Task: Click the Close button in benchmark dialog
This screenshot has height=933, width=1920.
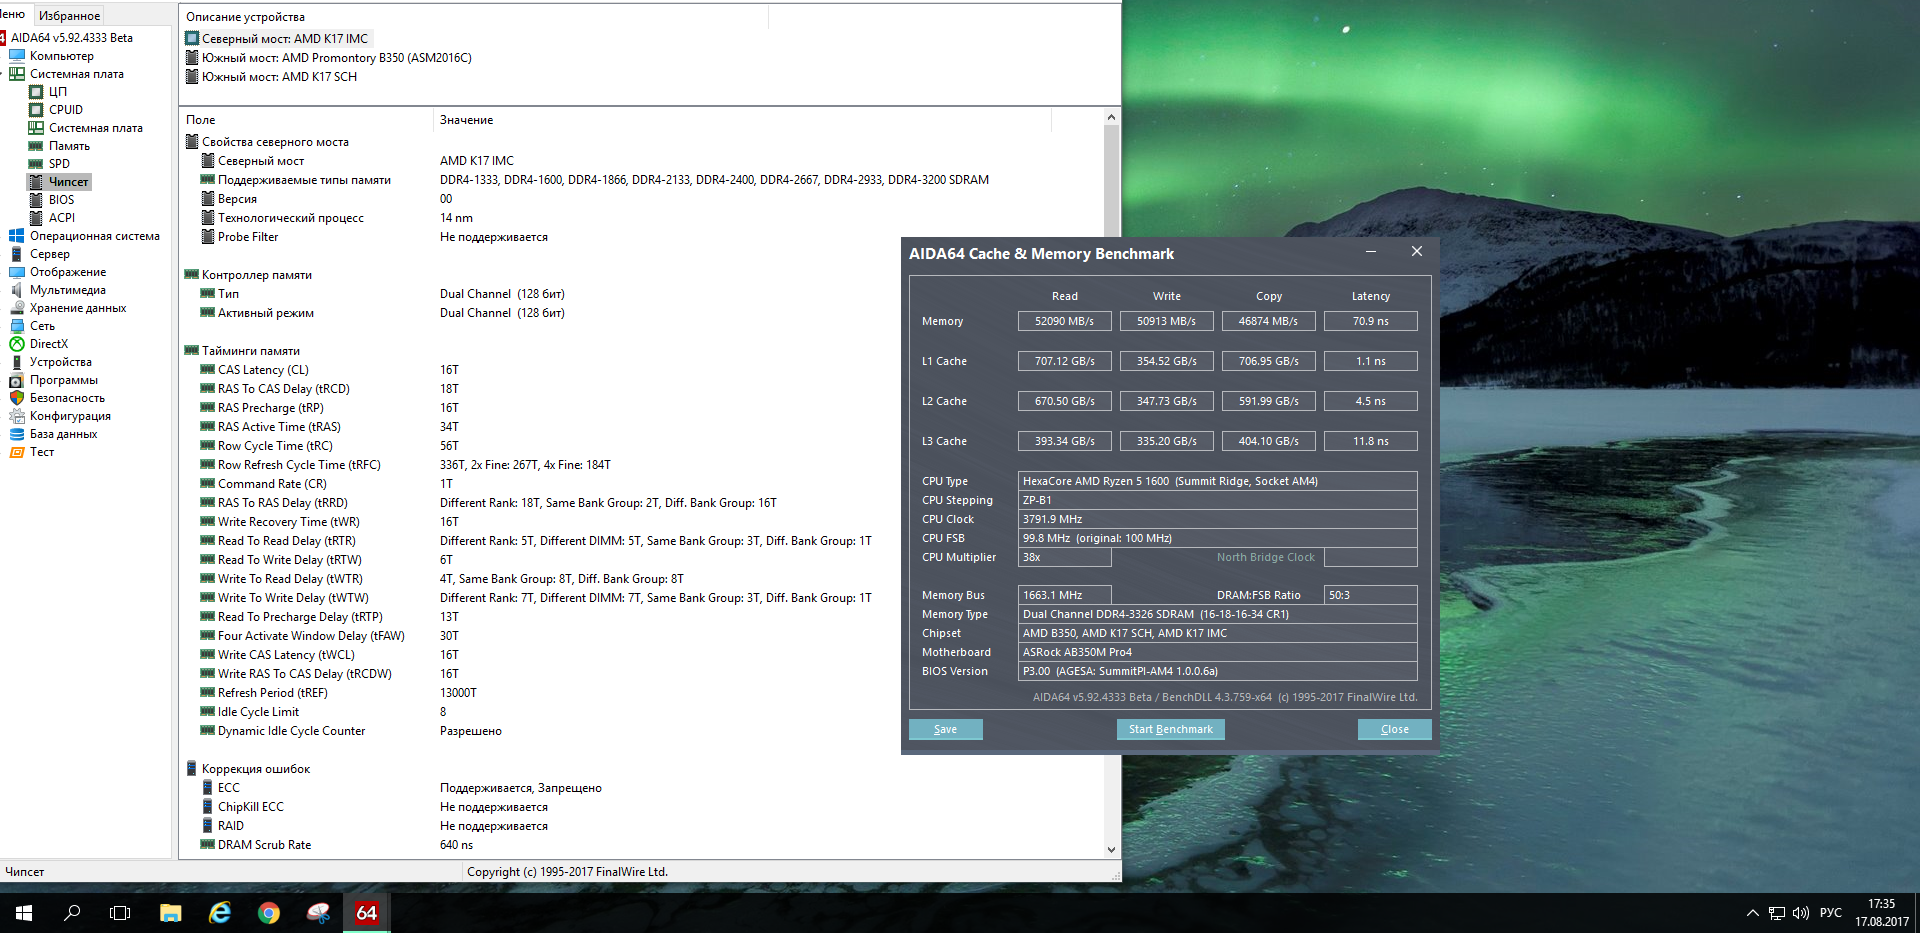Action: (x=1394, y=730)
